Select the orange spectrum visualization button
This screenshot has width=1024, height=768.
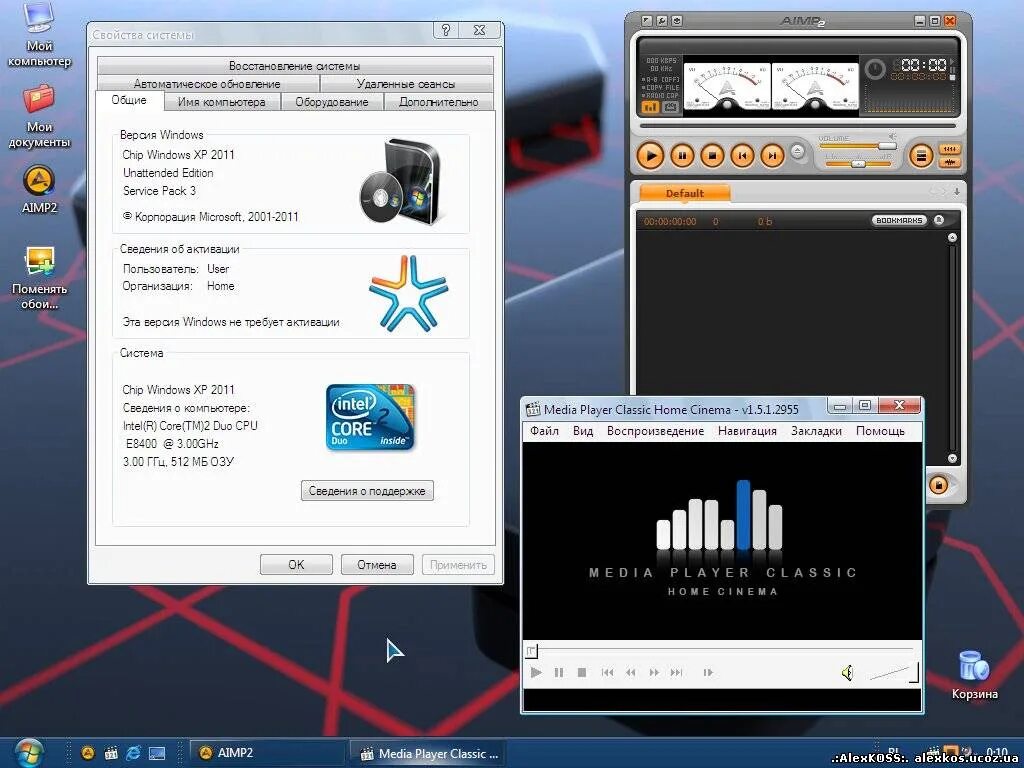click(x=651, y=108)
